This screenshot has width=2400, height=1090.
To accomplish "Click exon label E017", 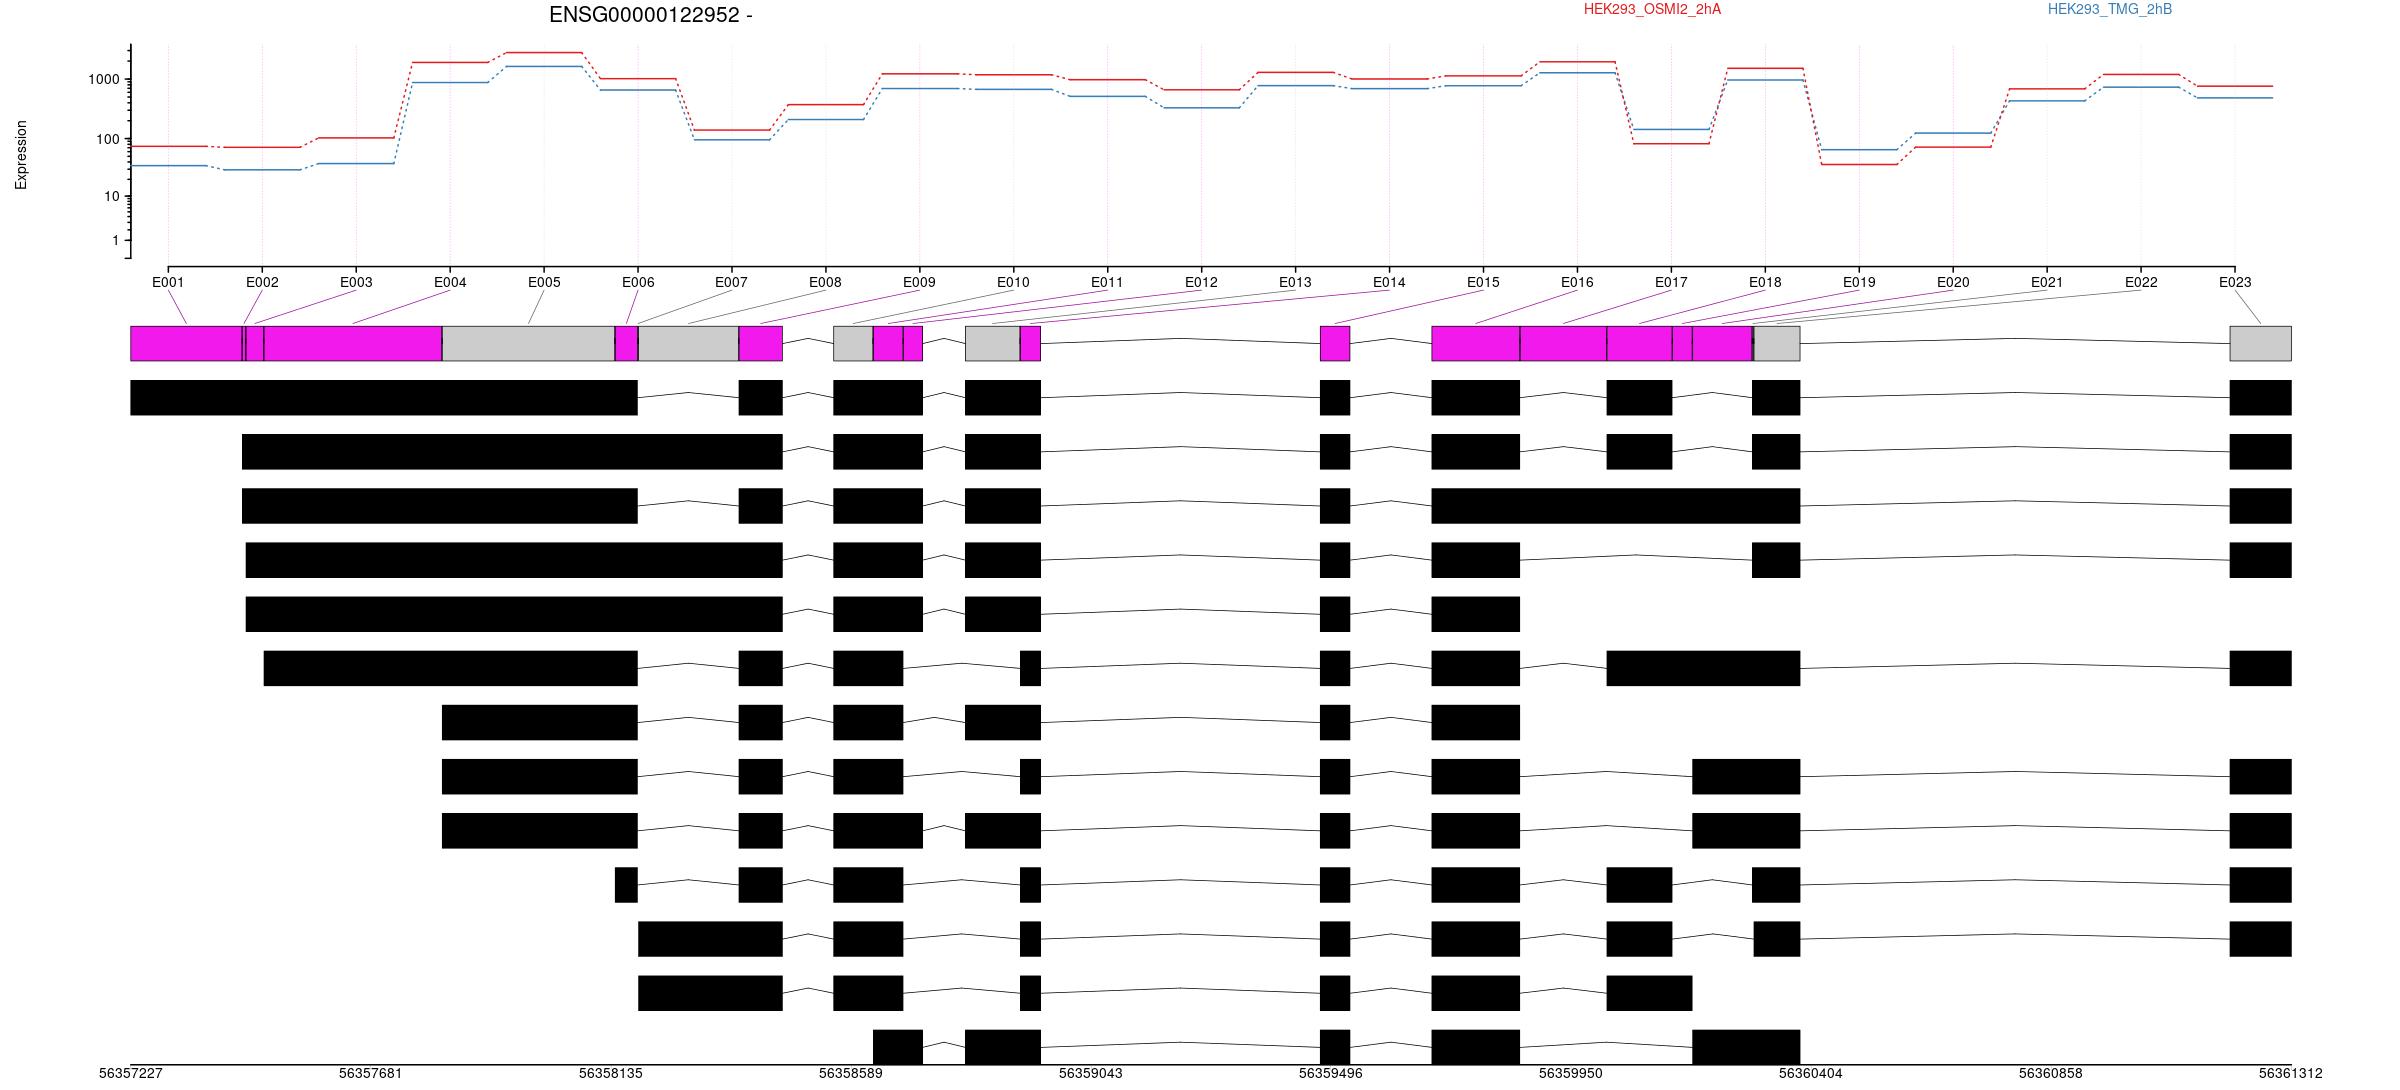I will coord(1671,282).
